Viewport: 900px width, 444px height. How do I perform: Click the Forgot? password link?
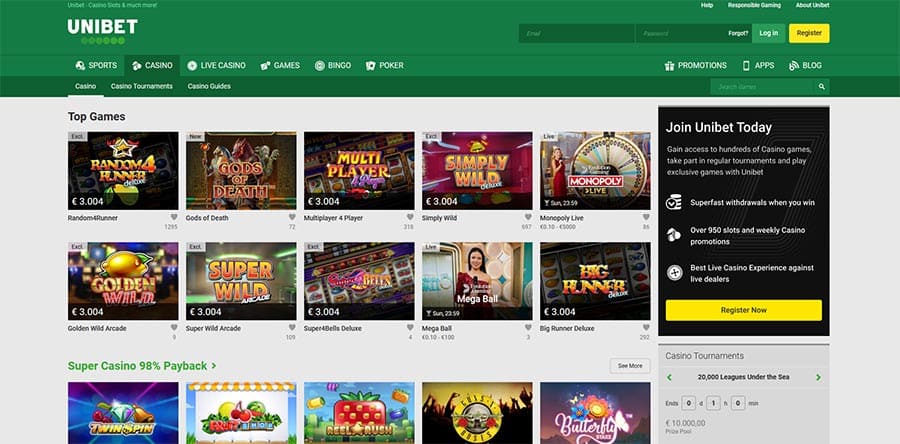tap(738, 33)
